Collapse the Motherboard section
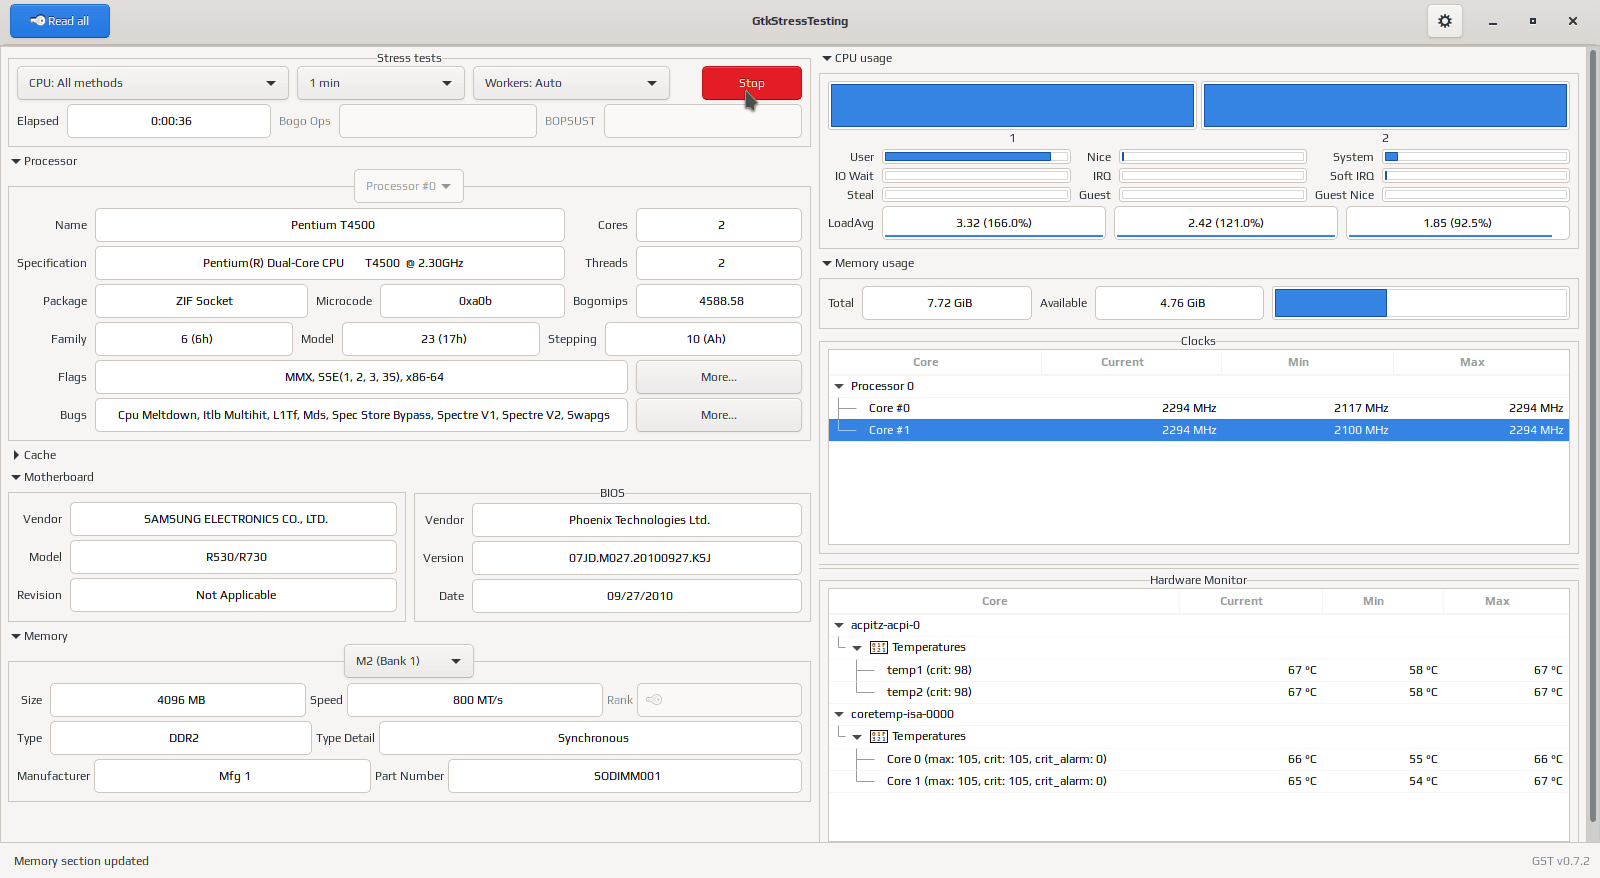 52,477
